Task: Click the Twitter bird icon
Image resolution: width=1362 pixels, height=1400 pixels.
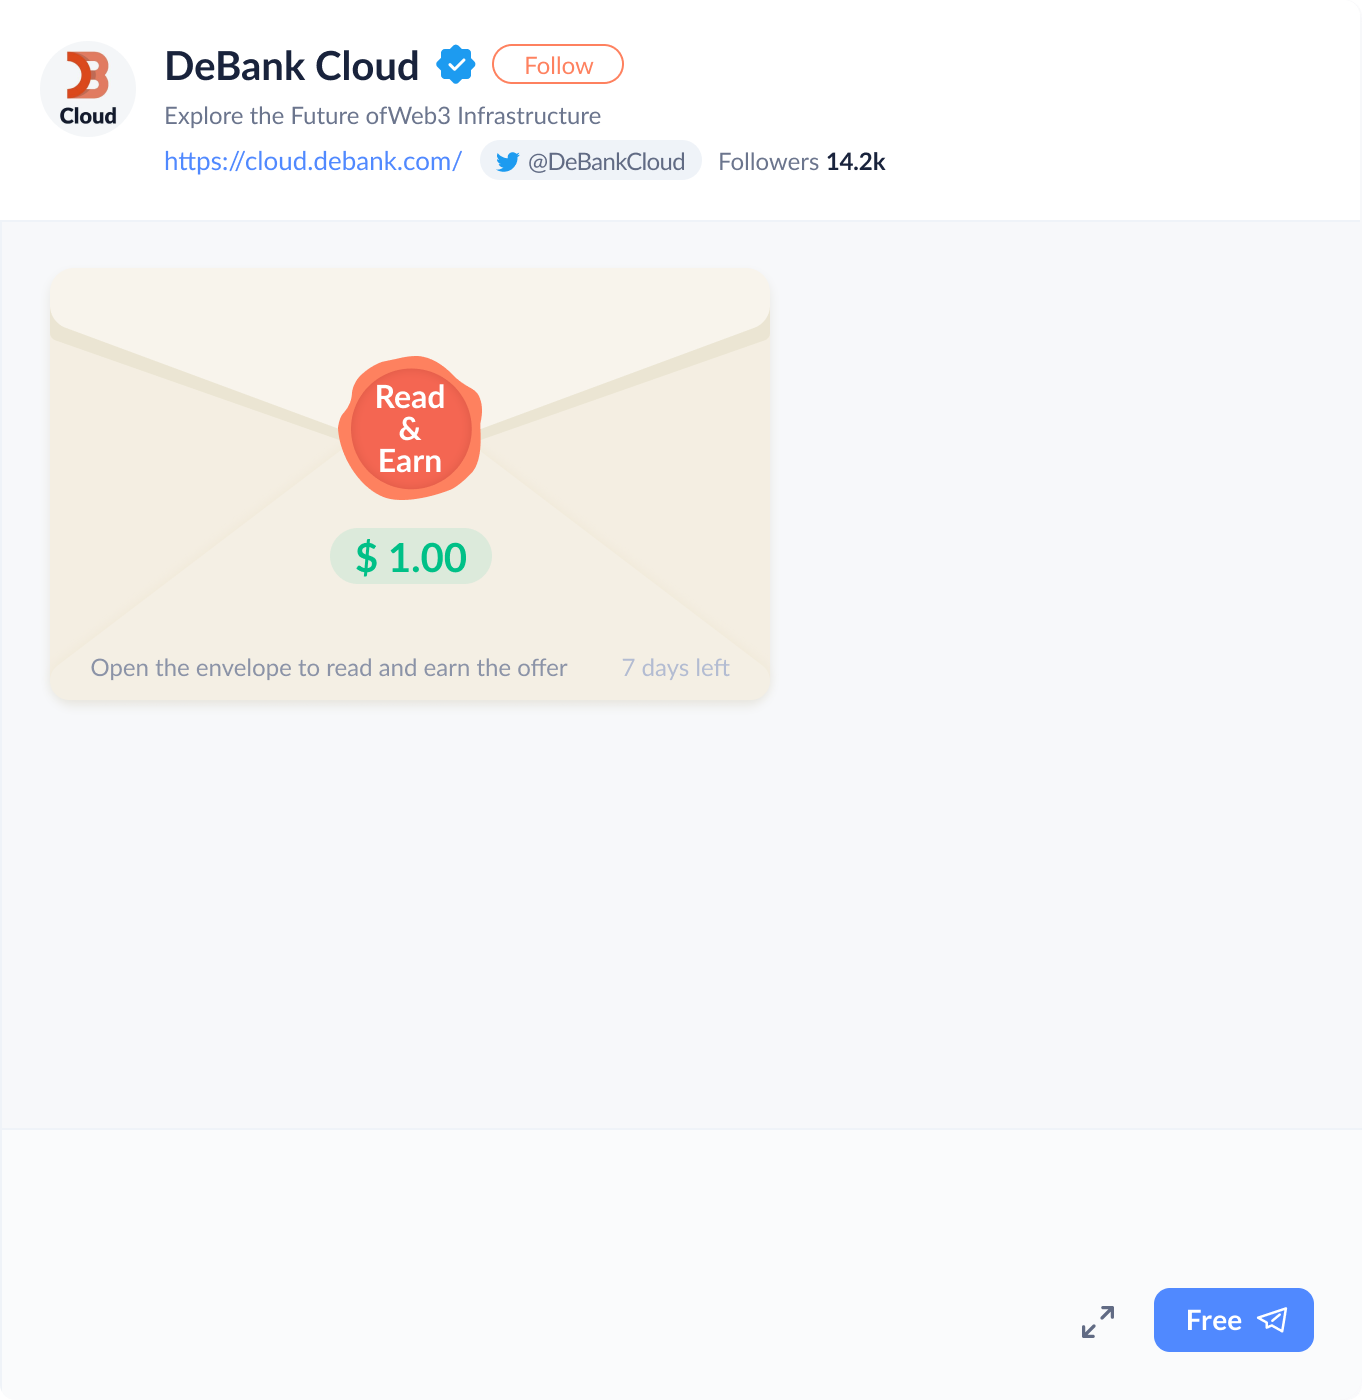Action: coord(507,162)
